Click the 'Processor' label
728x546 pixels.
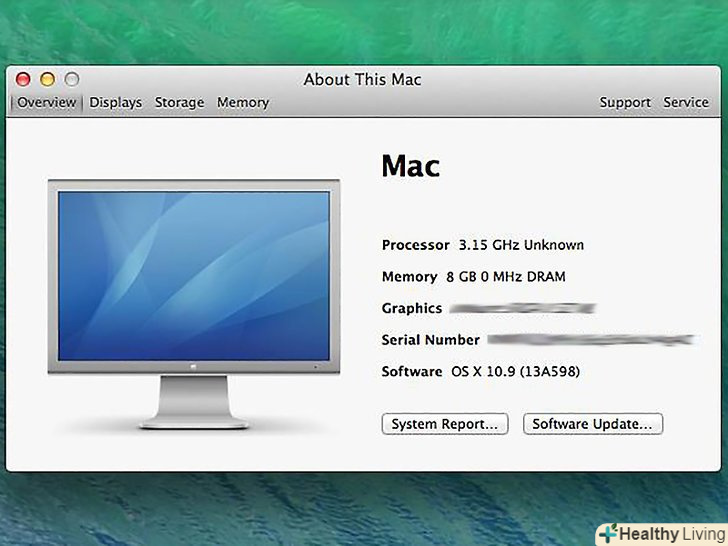[x=416, y=245]
